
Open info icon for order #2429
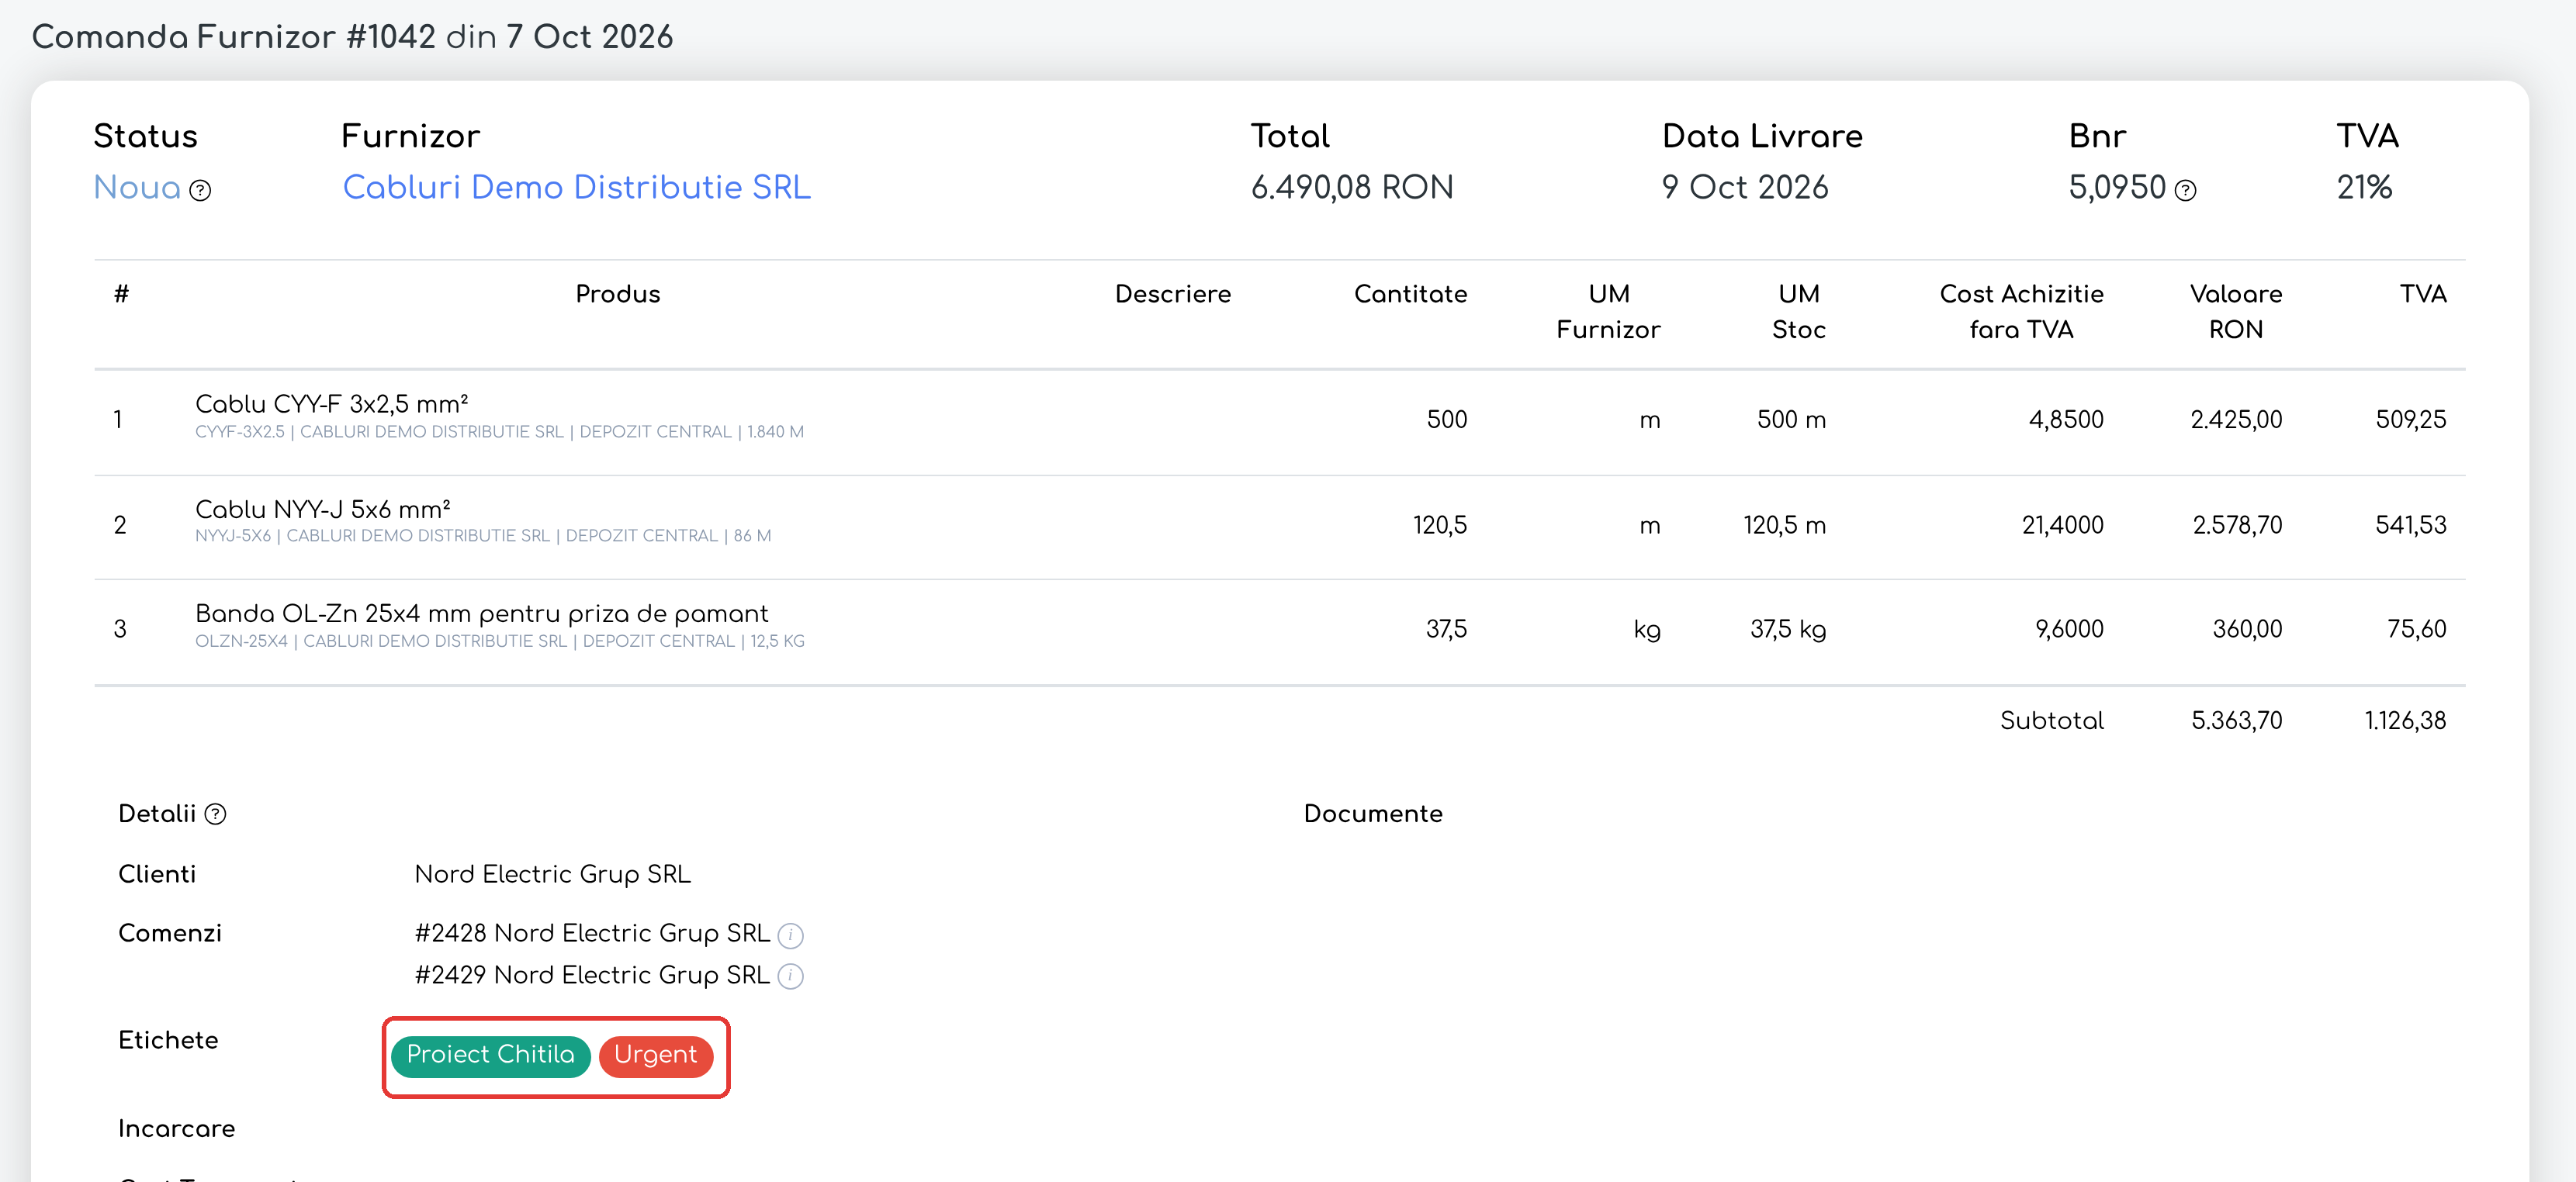(x=790, y=976)
